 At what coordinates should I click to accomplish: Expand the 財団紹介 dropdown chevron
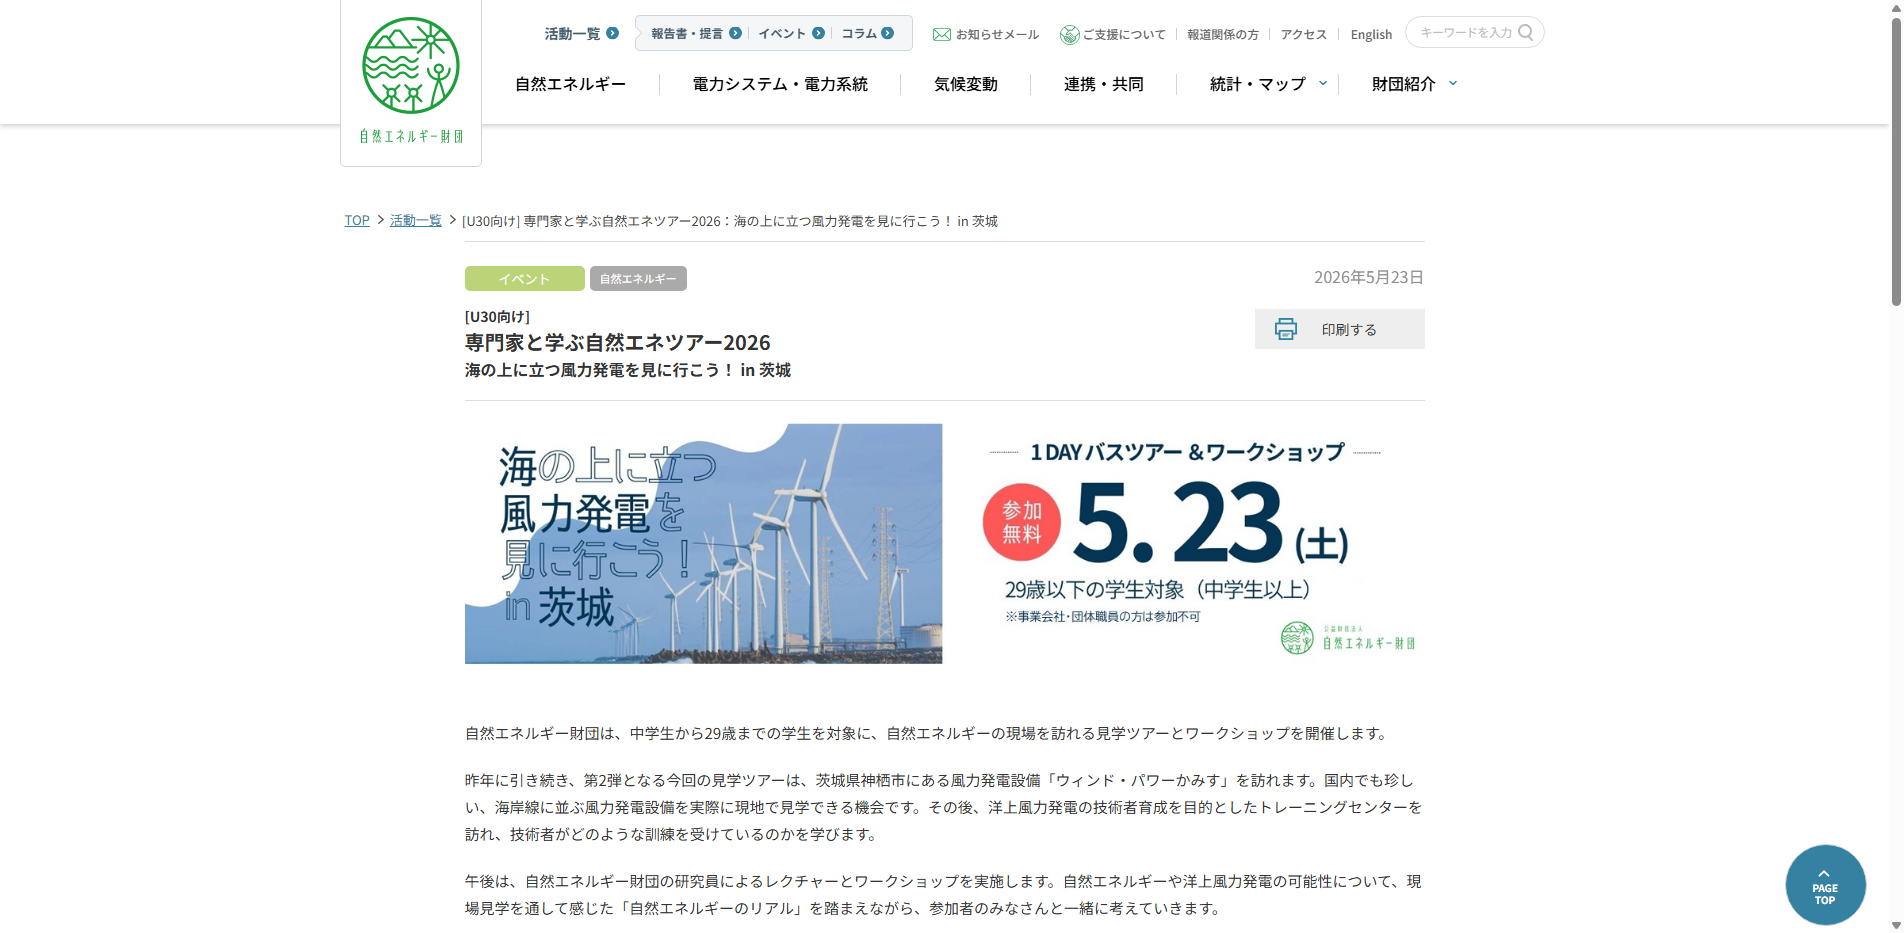click(1453, 84)
